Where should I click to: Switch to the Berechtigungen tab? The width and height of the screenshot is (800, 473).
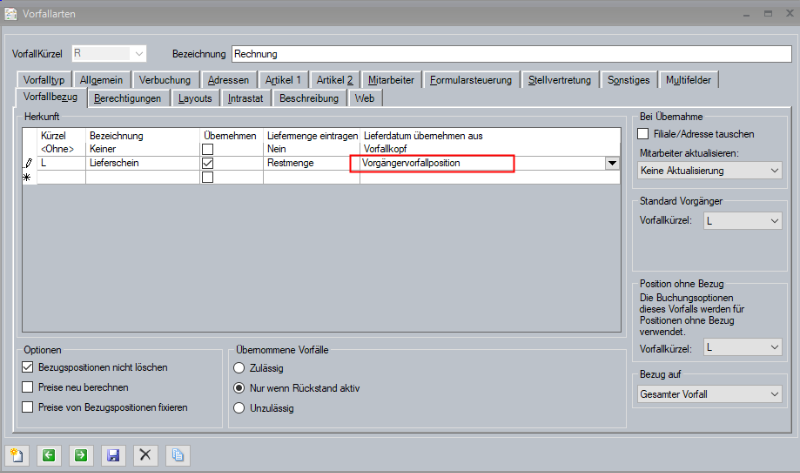[127, 98]
